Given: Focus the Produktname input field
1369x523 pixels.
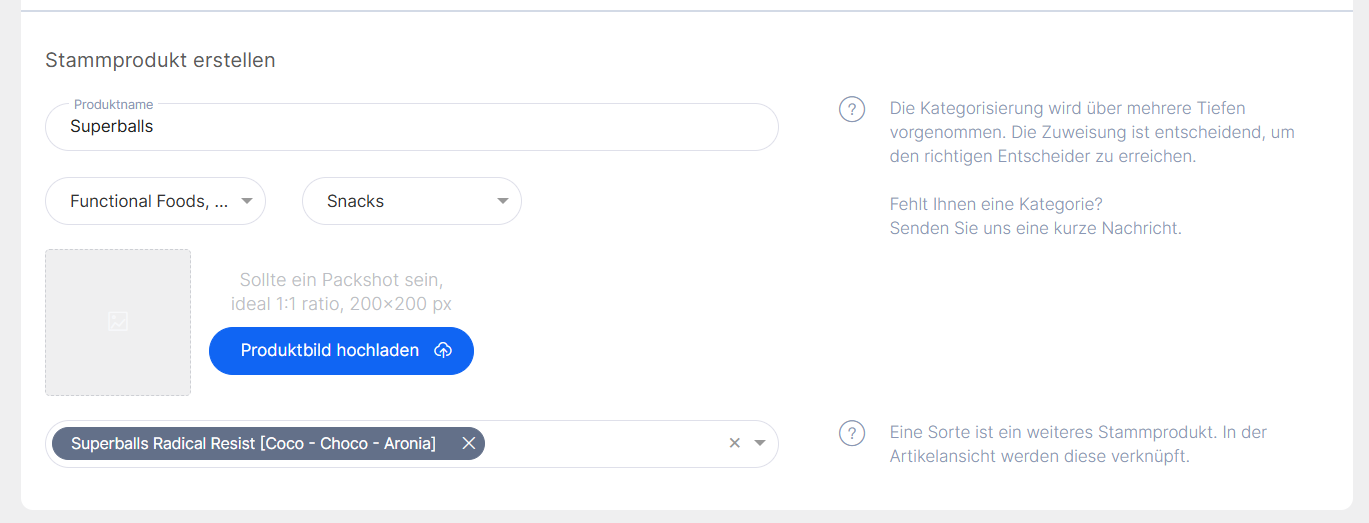Looking at the screenshot, I should 410,127.
